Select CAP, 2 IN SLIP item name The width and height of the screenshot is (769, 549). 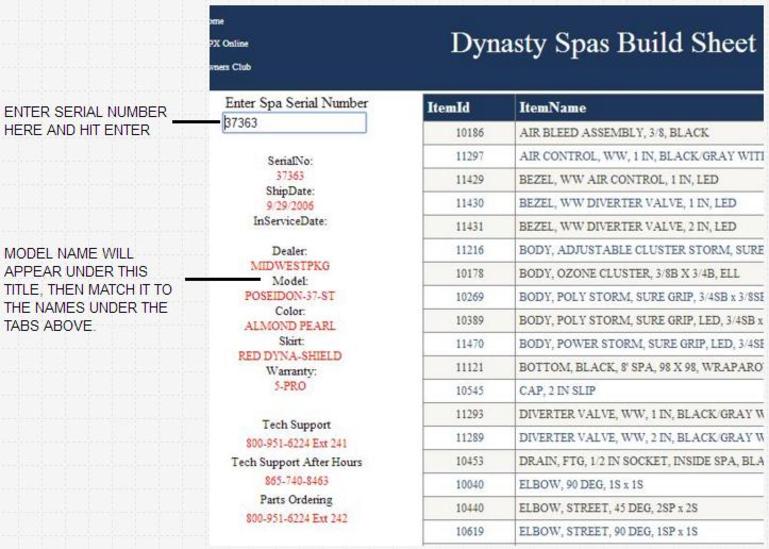coord(558,391)
